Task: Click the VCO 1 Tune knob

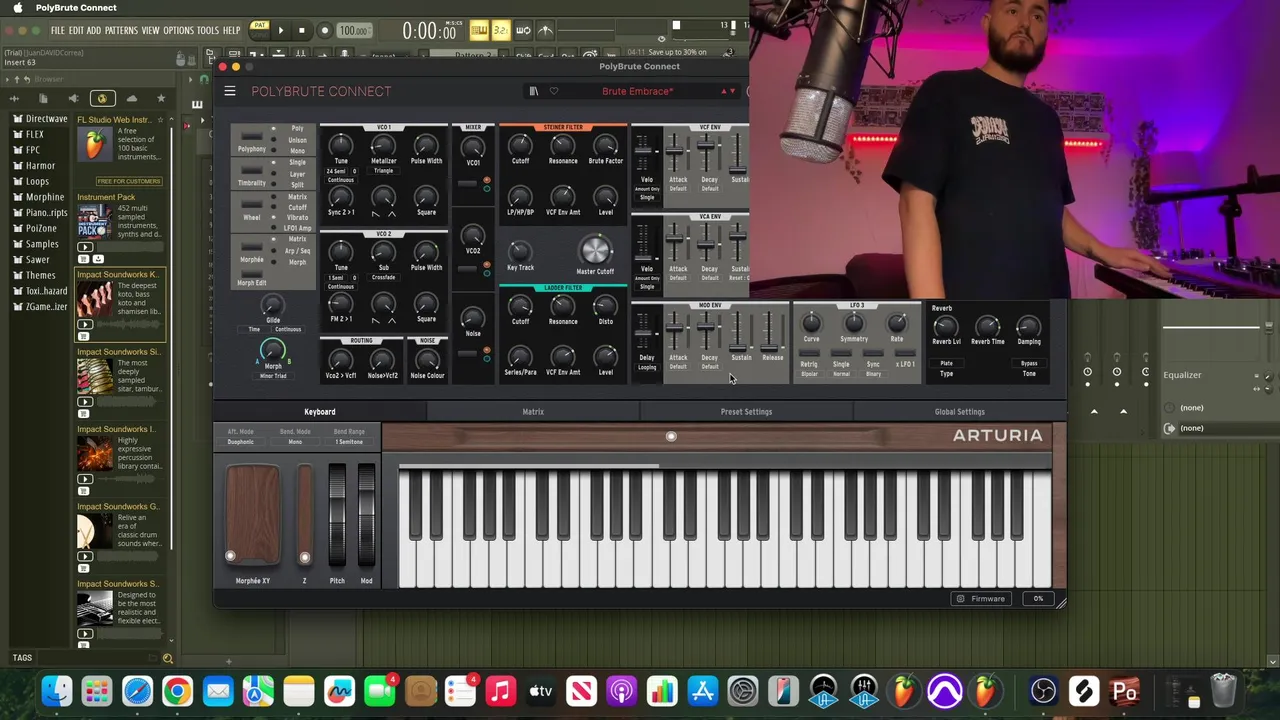Action: [x=341, y=145]
